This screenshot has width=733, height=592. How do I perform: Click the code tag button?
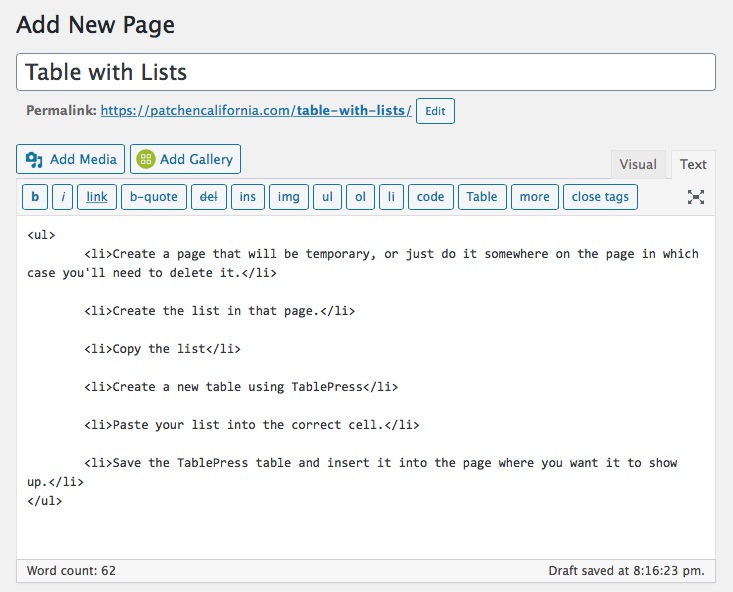tap(430, 197)
